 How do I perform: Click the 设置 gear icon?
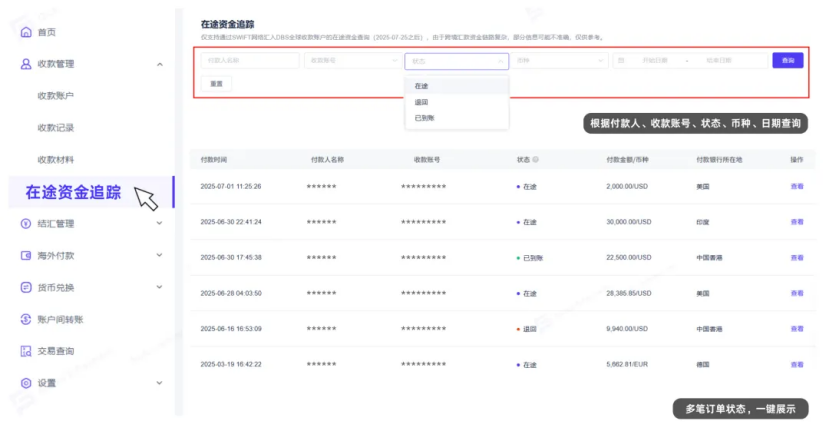[26, 383]
